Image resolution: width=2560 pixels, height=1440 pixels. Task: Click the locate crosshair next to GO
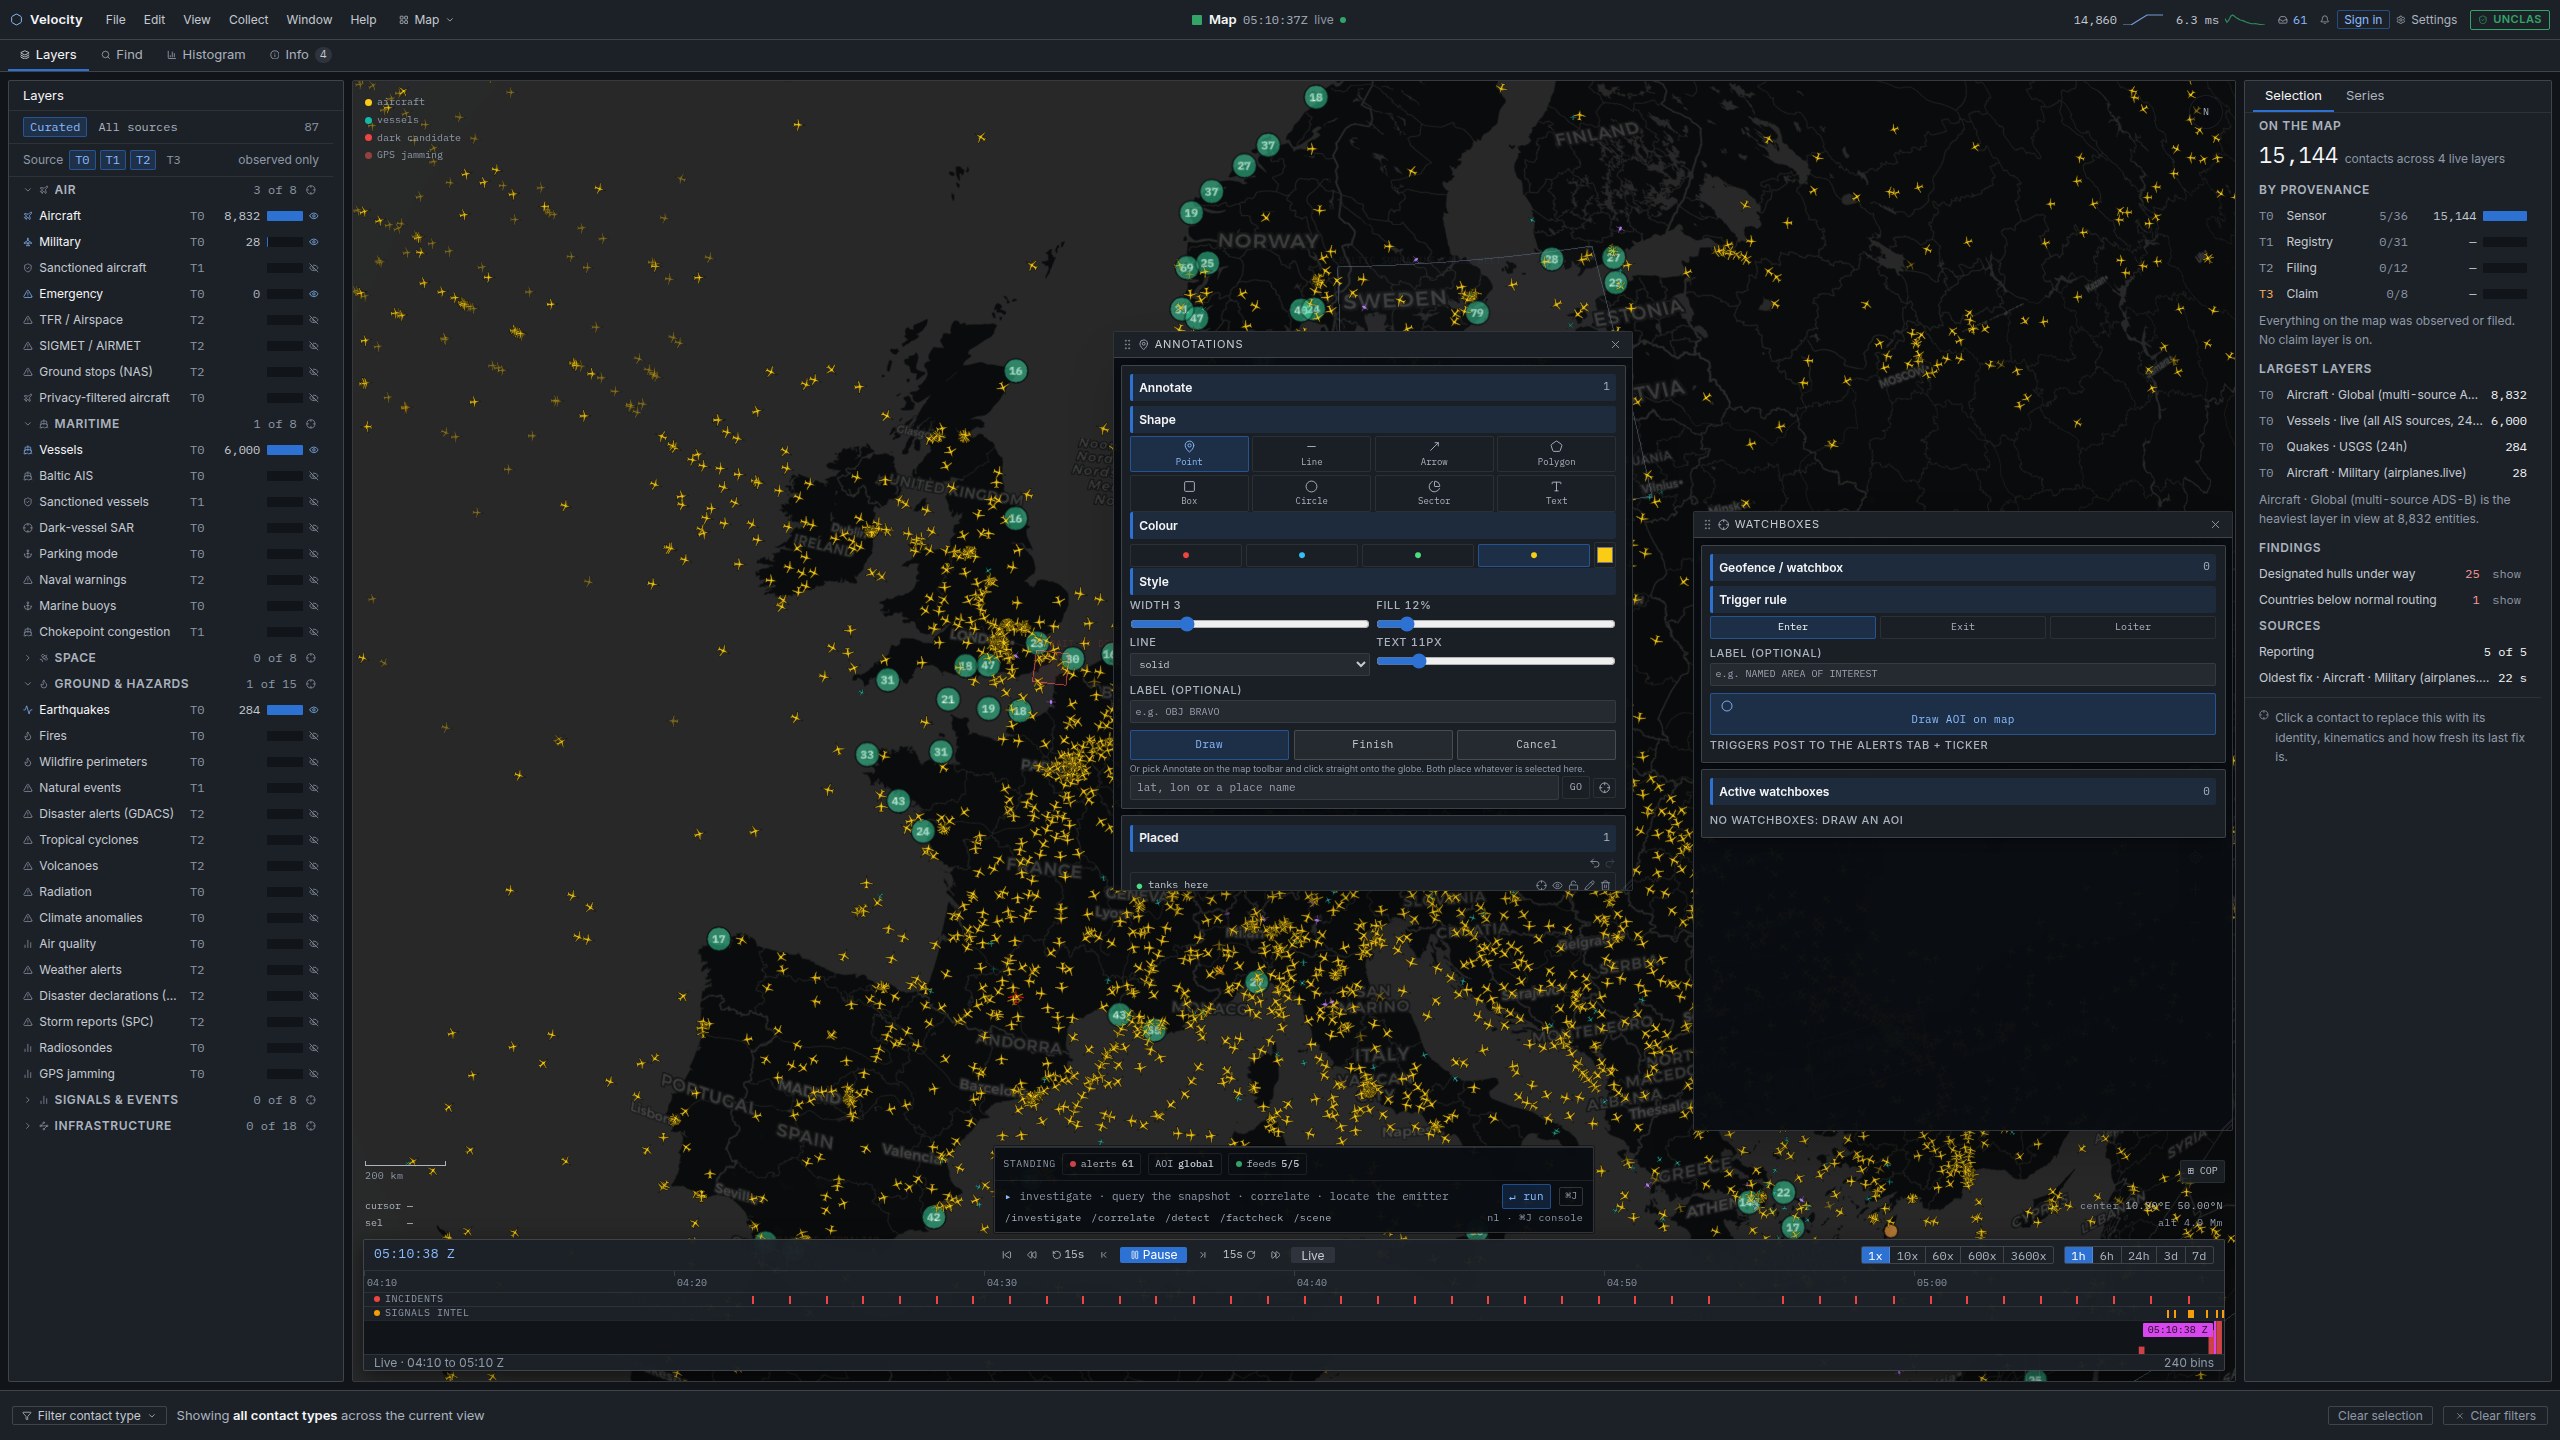coord(1604,788)
